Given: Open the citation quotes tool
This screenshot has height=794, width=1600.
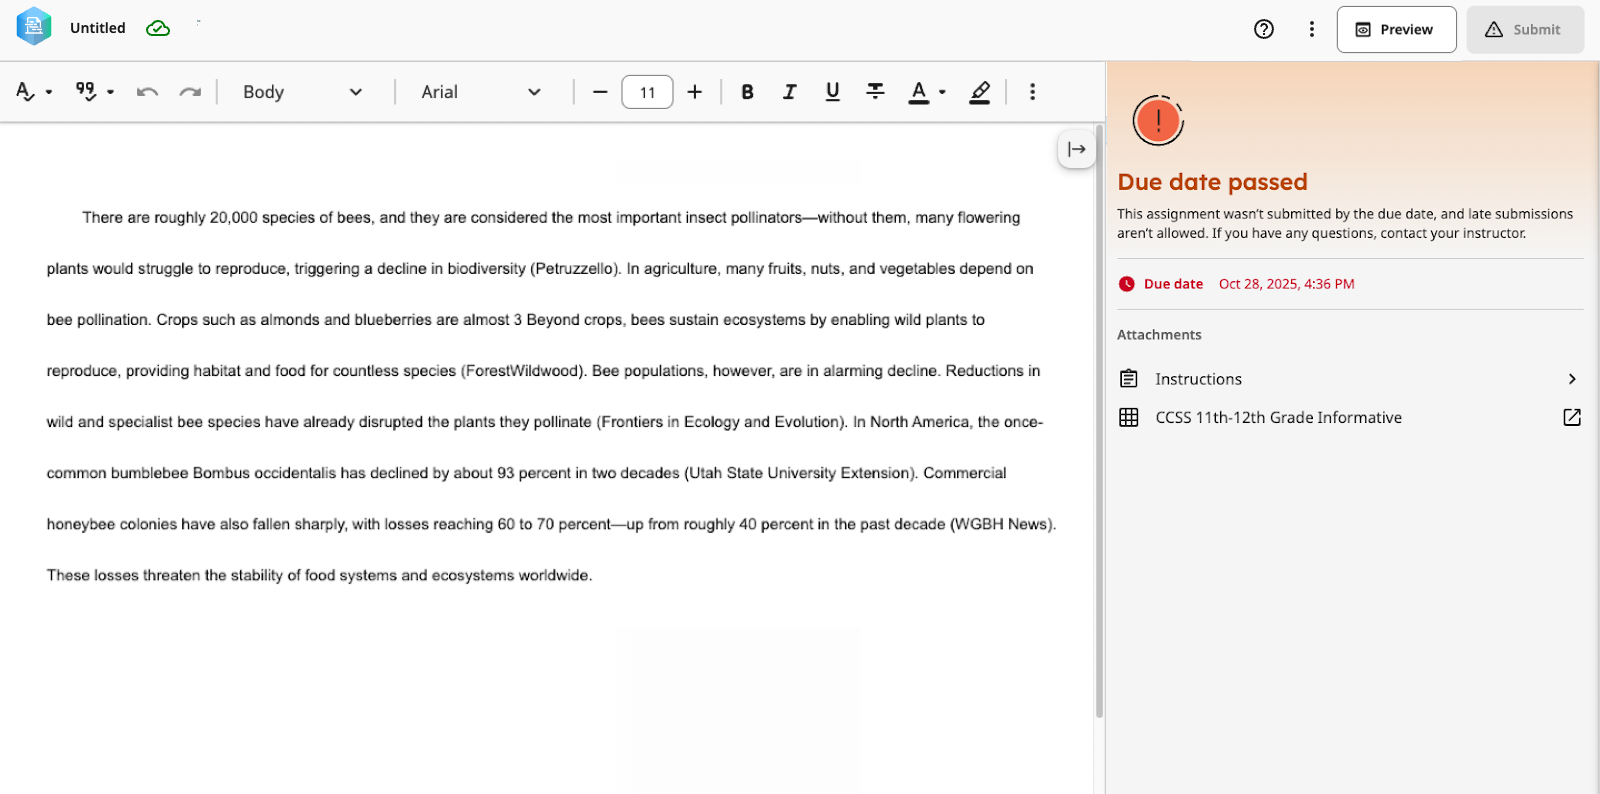Looking at the screenshot, I should (86, 91).
